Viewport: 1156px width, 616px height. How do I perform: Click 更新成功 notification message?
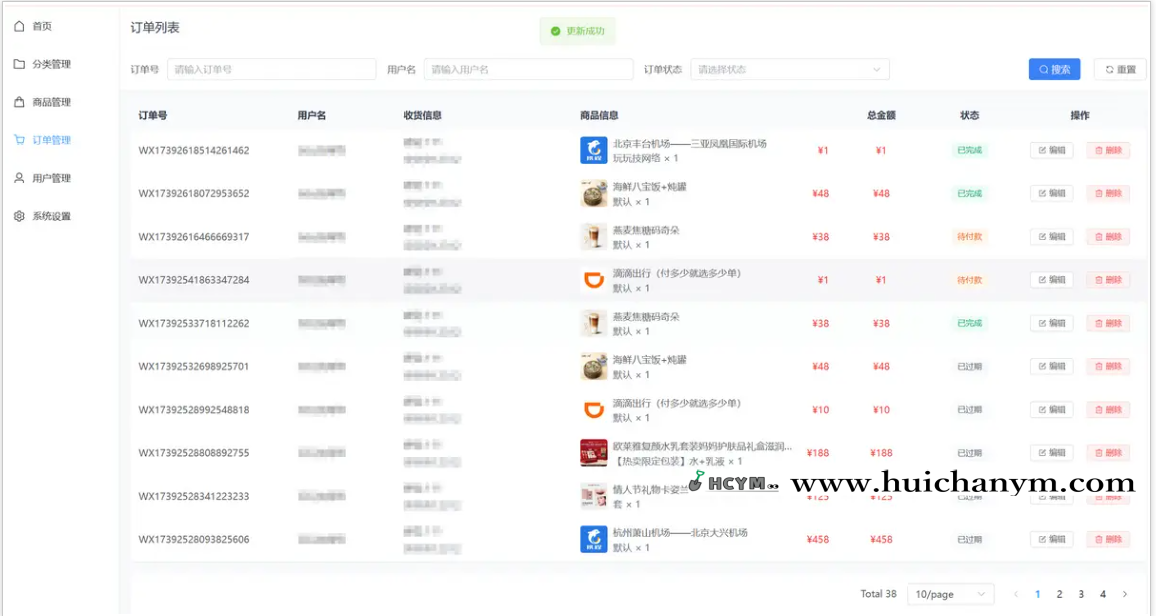pos(577,31)
